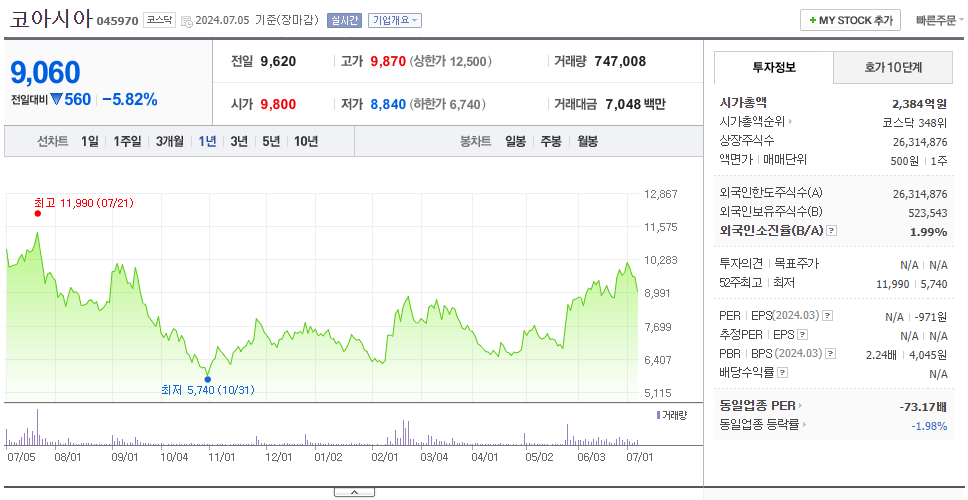
Task: Click the 고가 value 9,870
Action: point(388,62)
